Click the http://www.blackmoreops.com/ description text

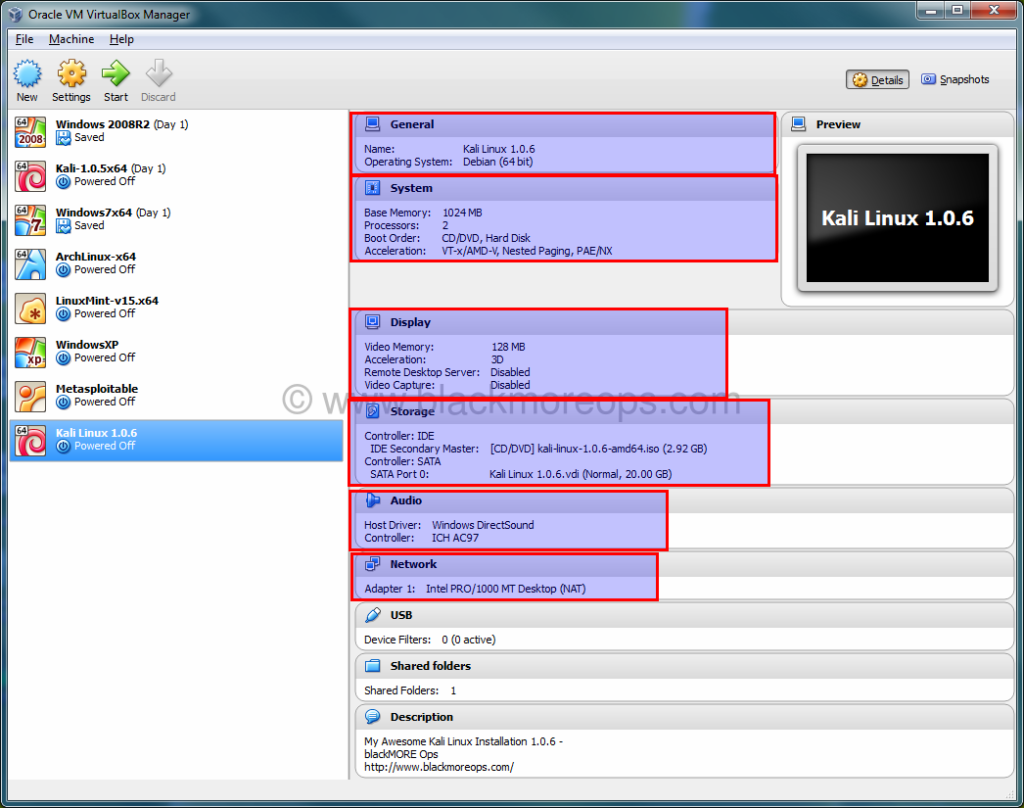(439, 768)
